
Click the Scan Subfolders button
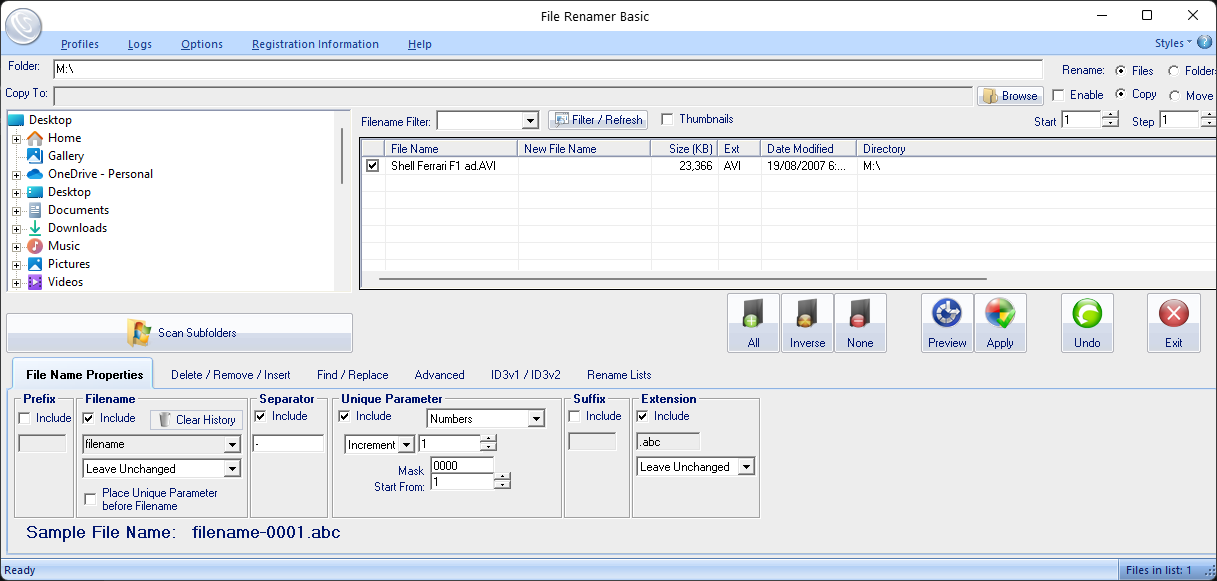(180, 333)
